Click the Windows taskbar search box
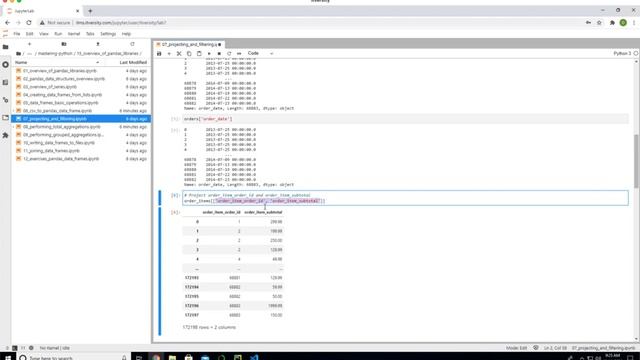 (73, 358)
